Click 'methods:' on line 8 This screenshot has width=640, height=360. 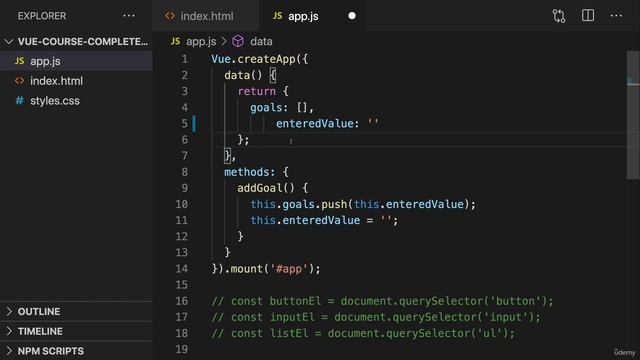point(250,172)
